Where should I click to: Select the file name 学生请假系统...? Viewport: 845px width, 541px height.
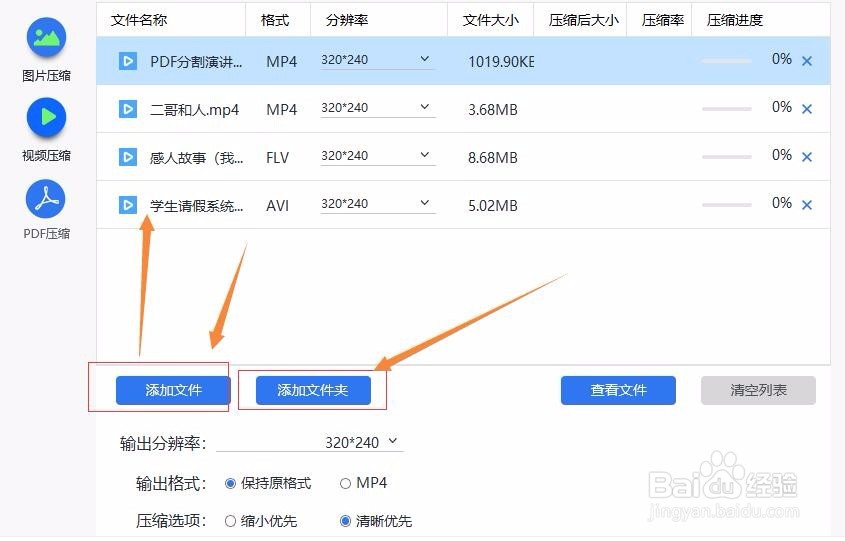tap(196, 205)
